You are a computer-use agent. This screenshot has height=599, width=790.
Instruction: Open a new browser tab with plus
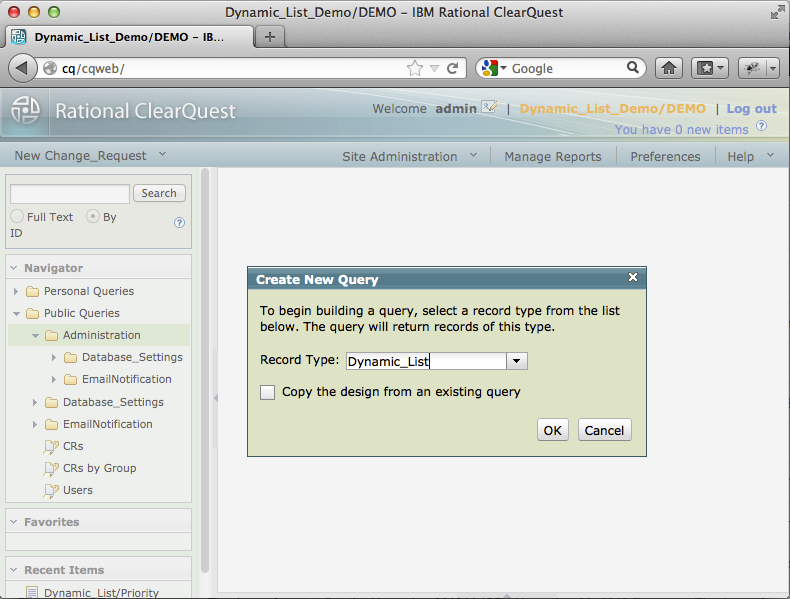270,37
